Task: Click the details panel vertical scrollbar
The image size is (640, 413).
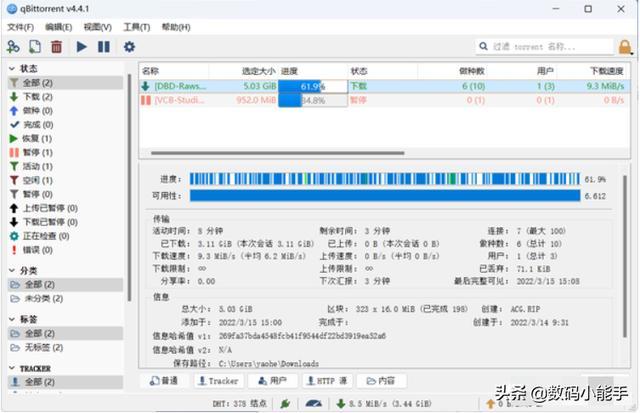Action: 624,256
